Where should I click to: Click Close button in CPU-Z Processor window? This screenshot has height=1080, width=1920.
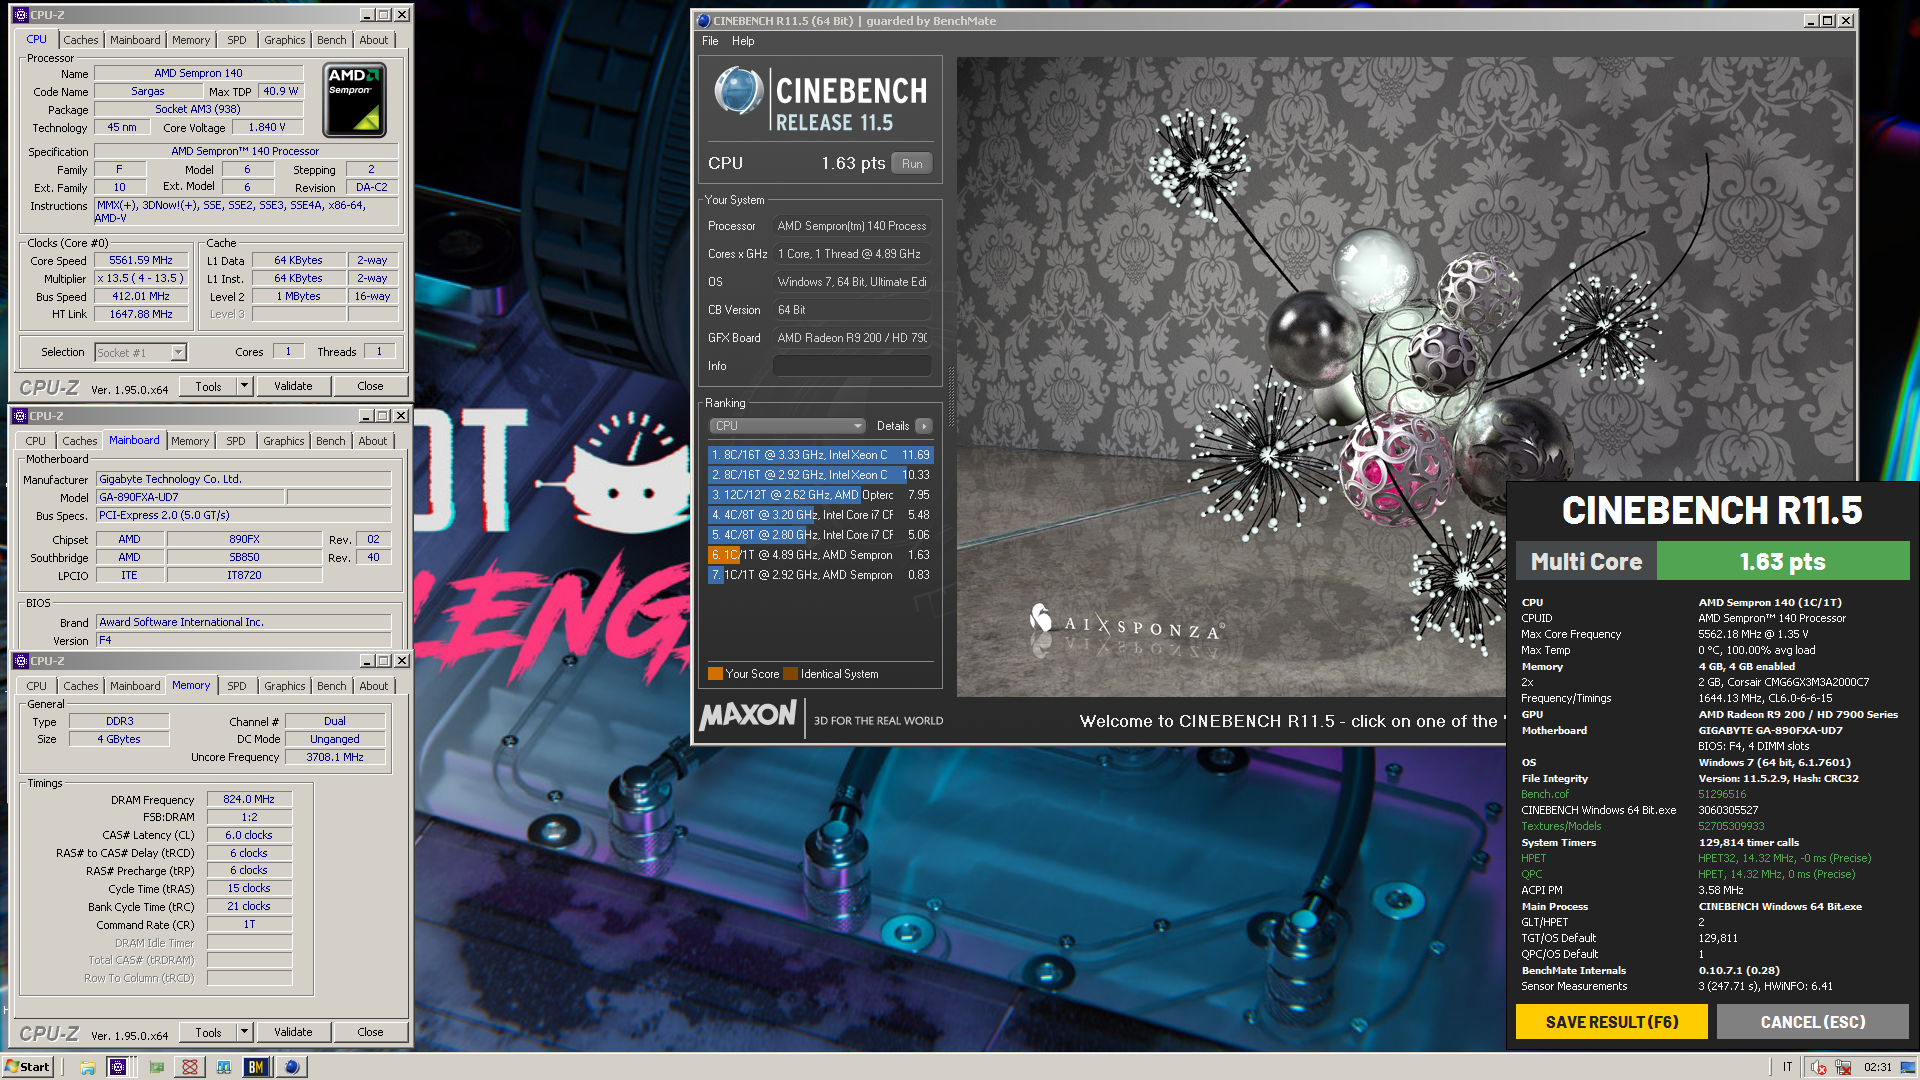(x=370, y=386)
